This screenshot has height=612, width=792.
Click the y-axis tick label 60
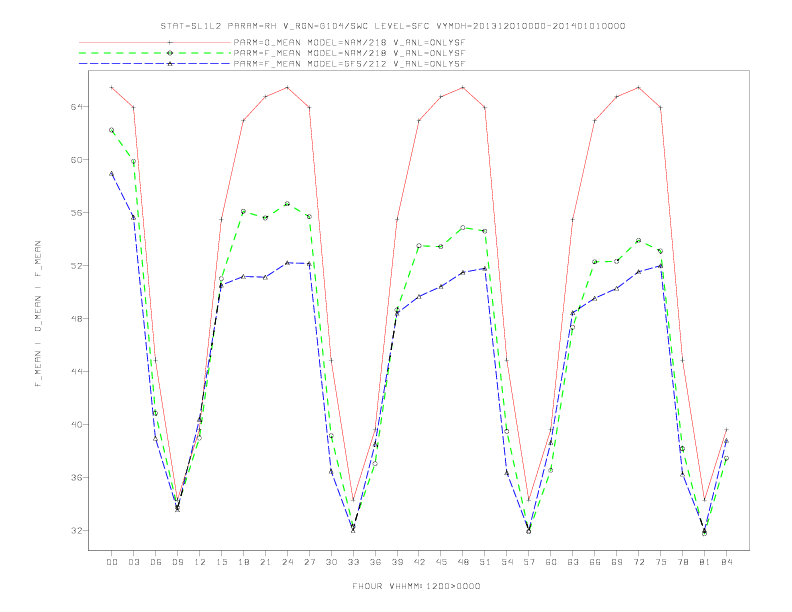[x=77, y=160]
